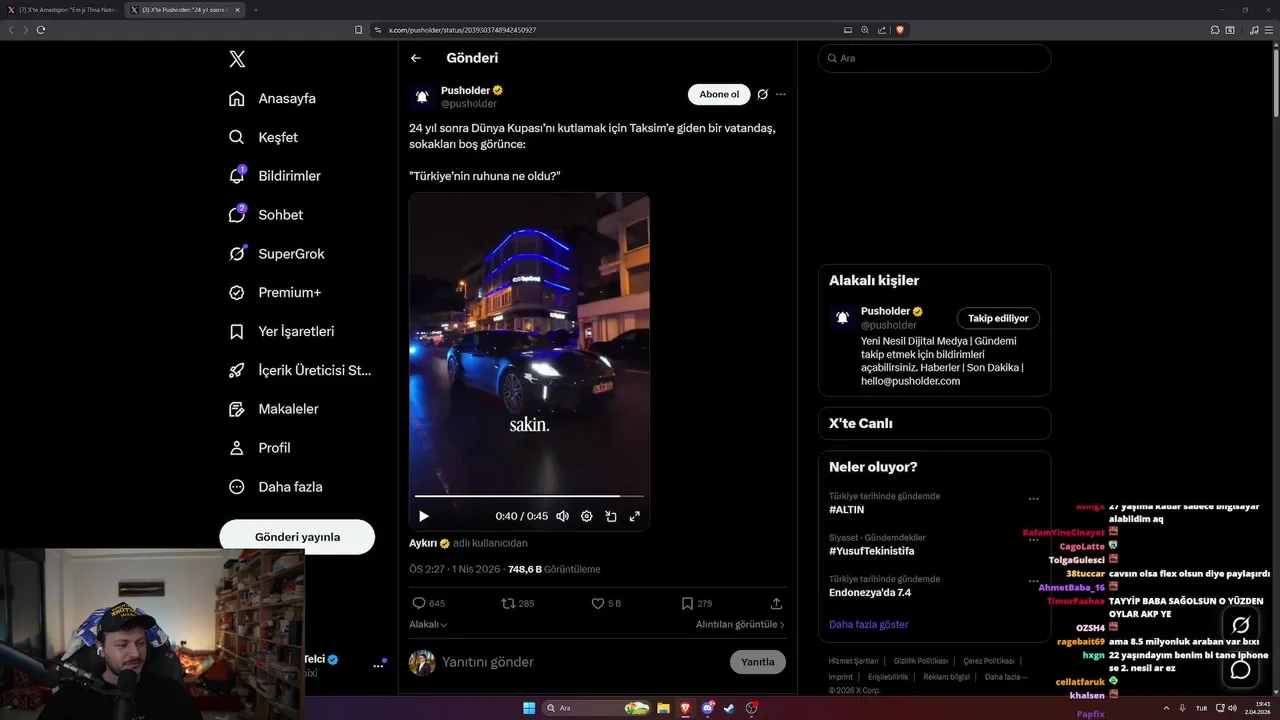The height and width of the screenshot is (720, 1280).
Task: Open Alıntıları görüntüle link
Action: coord(740,624)
